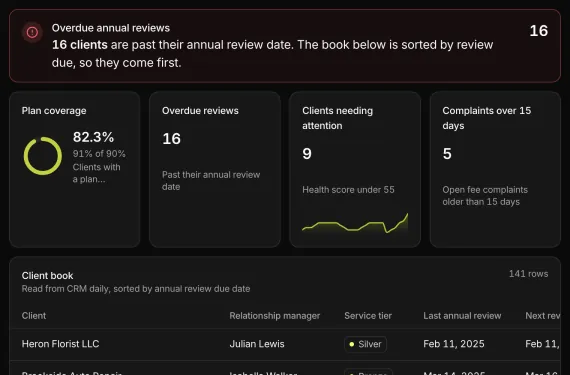Click the '91% of 90%' target text

point(99,154)
